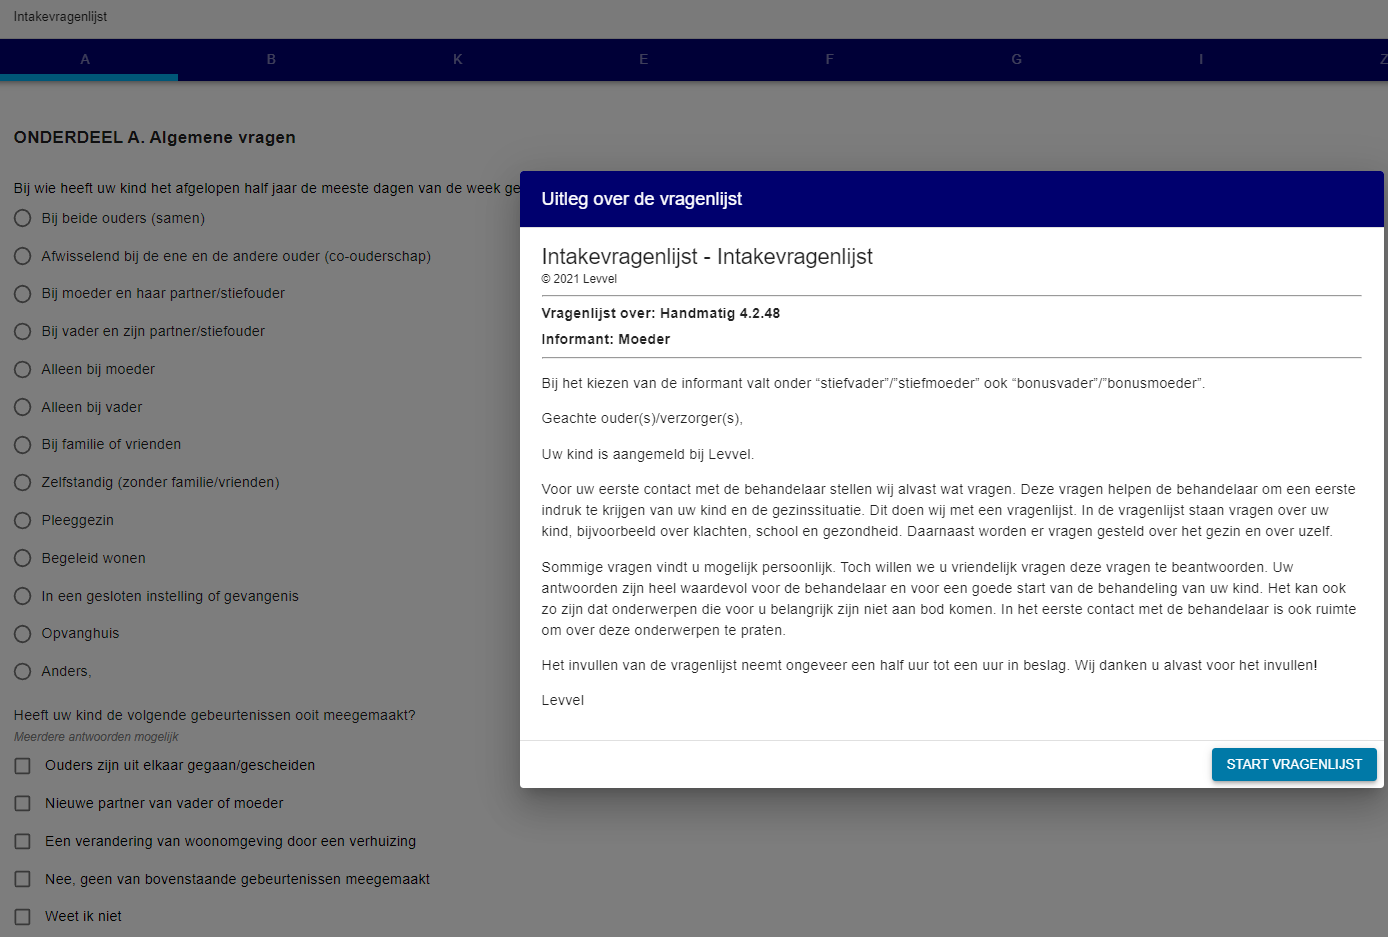Tick Nieuwe partner van vader of moeder
The height and width of the screenshot is (937, 1388).
(22, 803)
